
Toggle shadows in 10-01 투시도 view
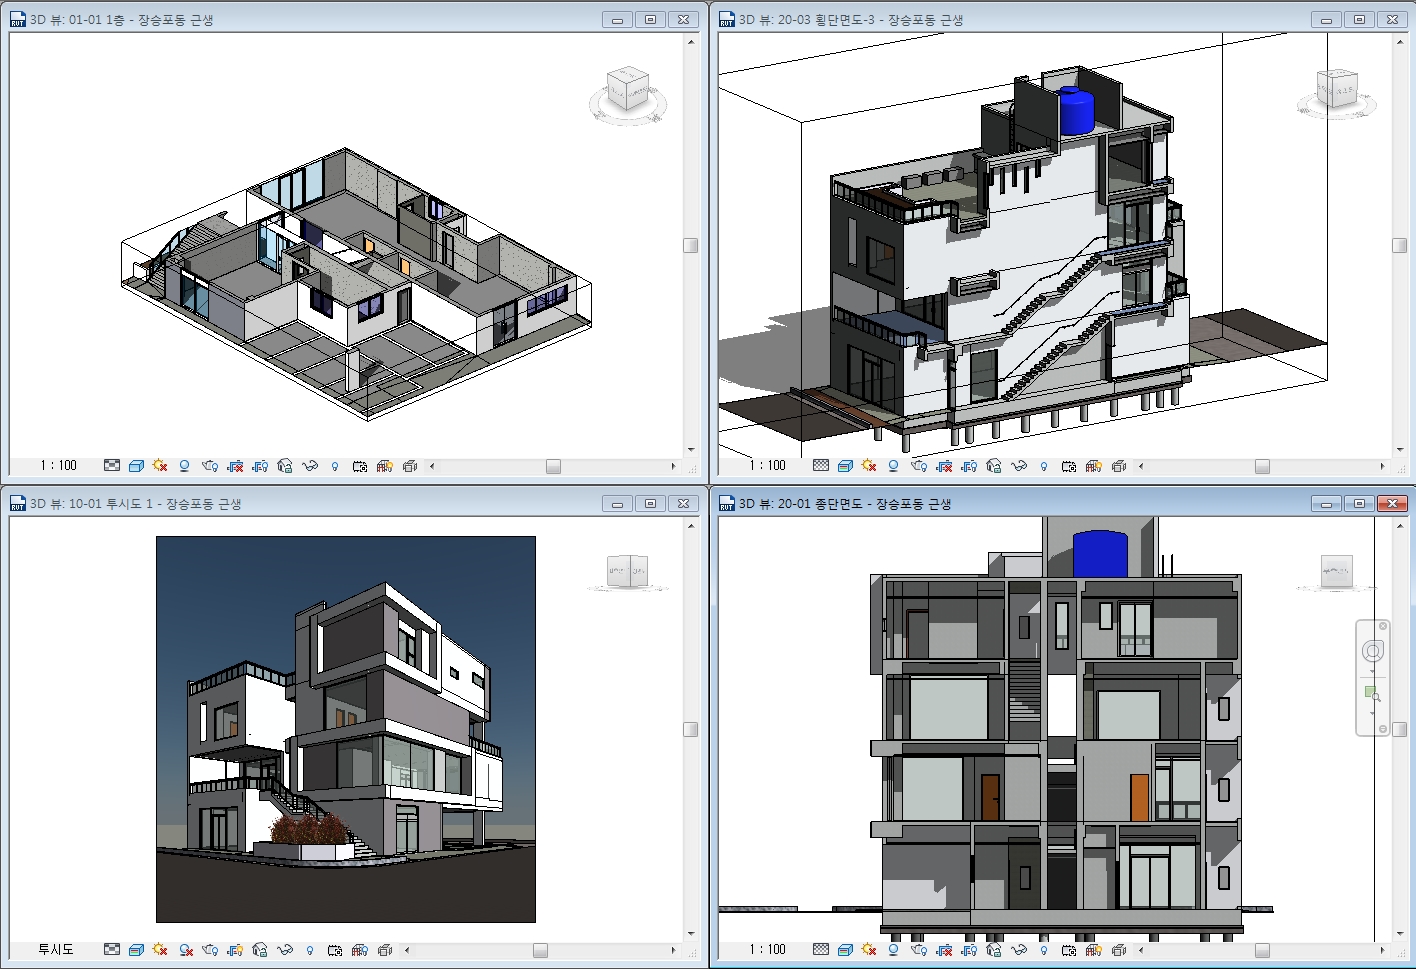[186, 950]
